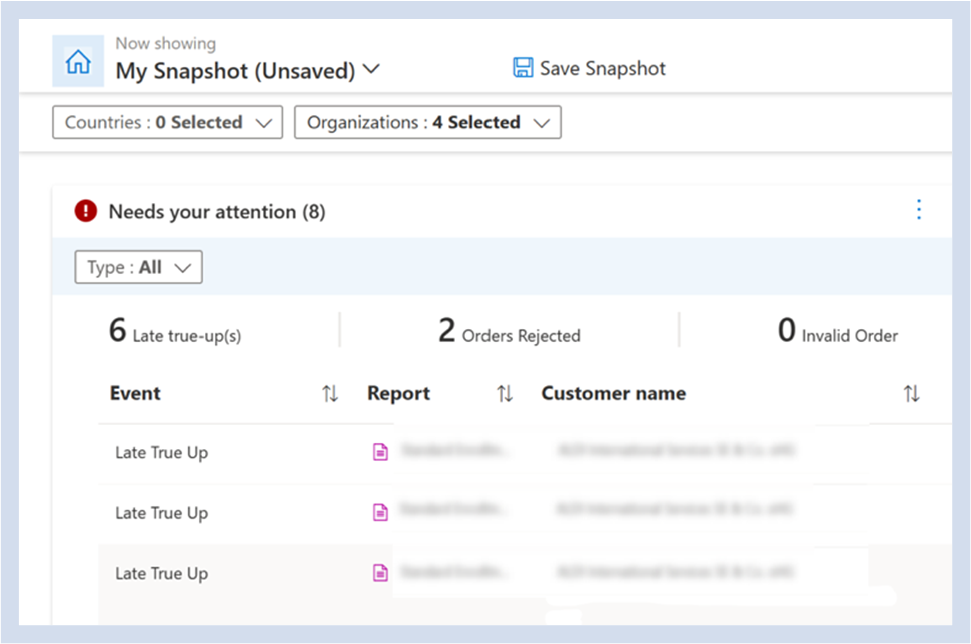Sort by Event column arrows
This screenshot has width=971, height=644.
click(x=330, y=394)
